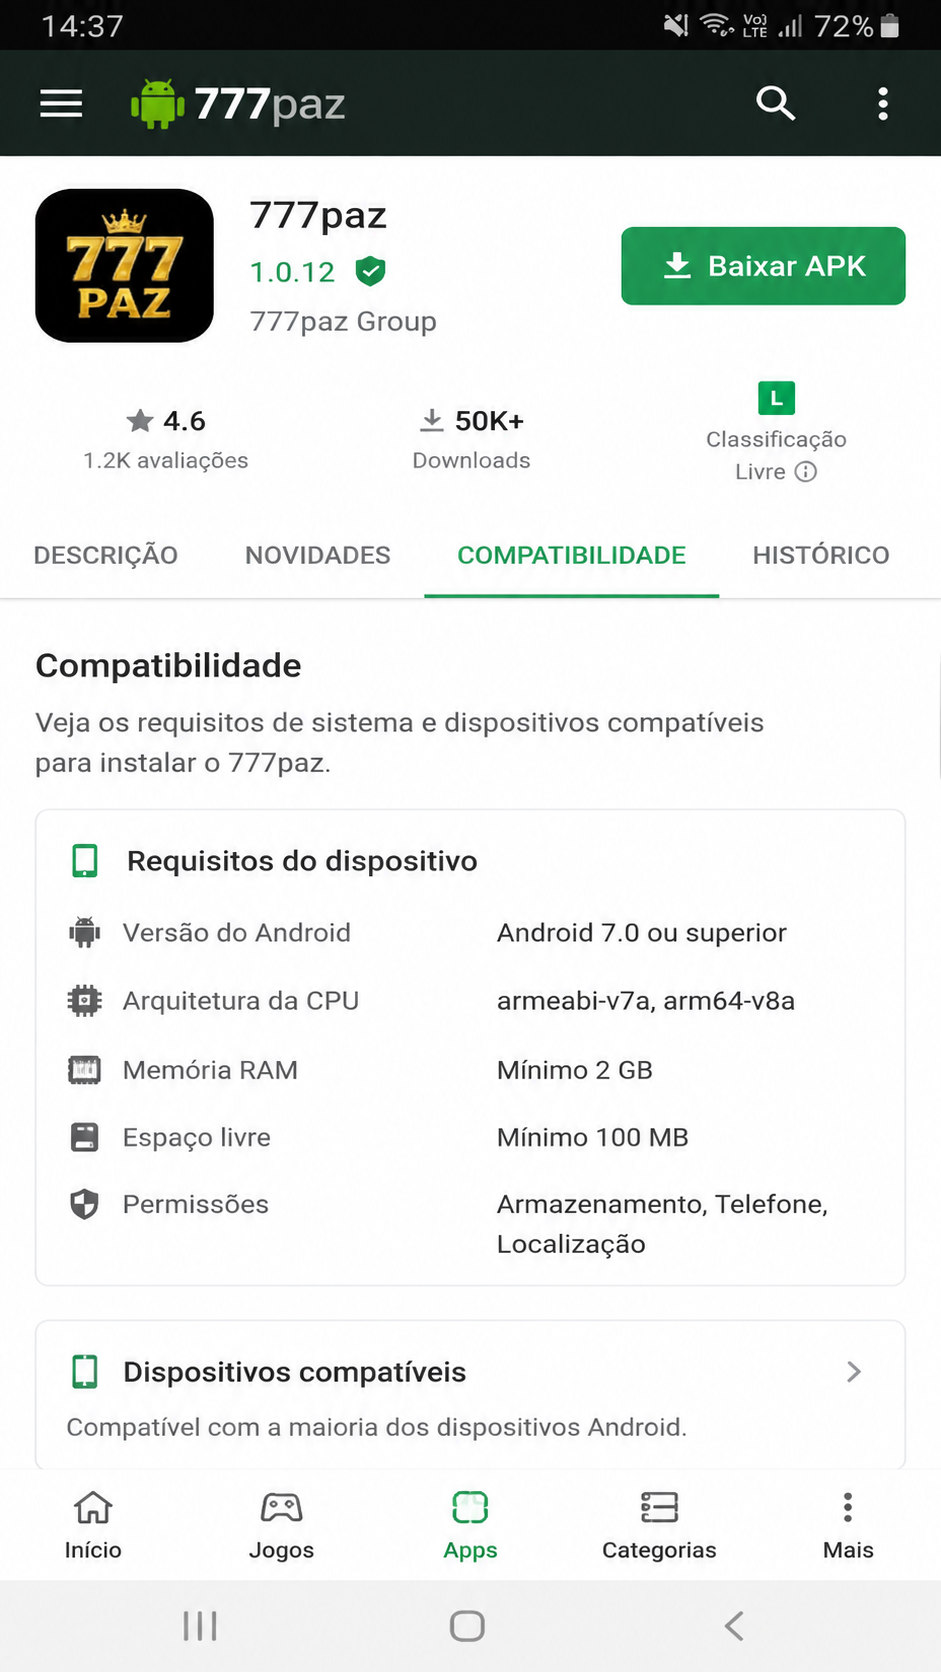Tap the 777 PAZ app icon thumbnail
This screenshot has height=1672, width=941.
124,266
